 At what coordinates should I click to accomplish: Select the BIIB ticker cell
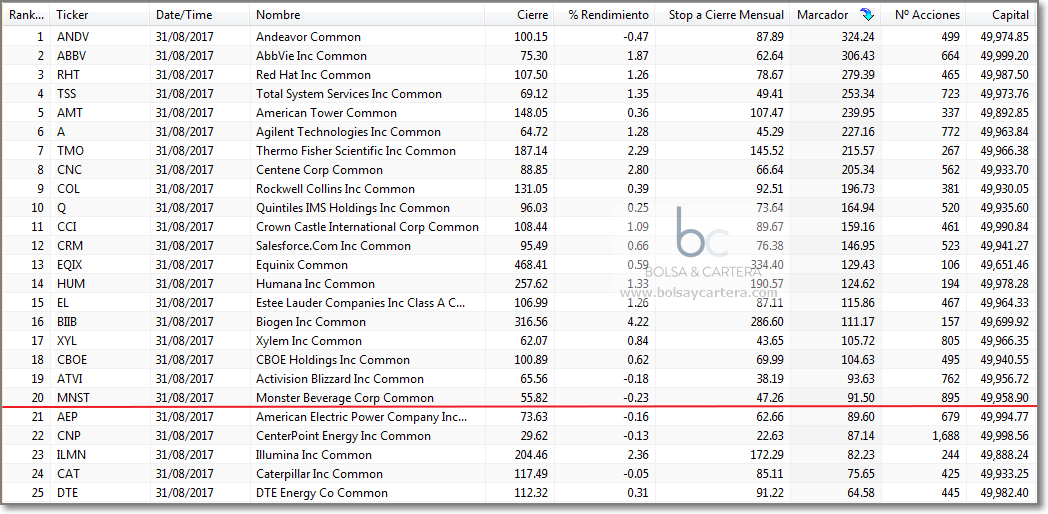click(68, 322)
